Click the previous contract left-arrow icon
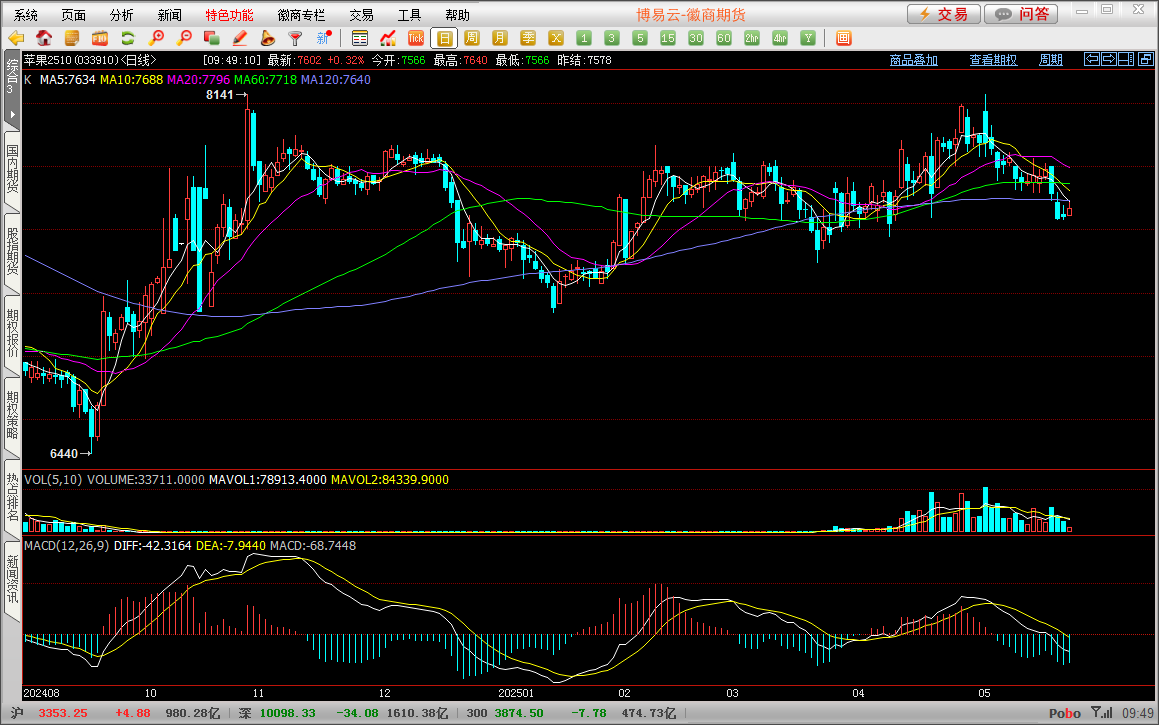 tap(1092, 59)
